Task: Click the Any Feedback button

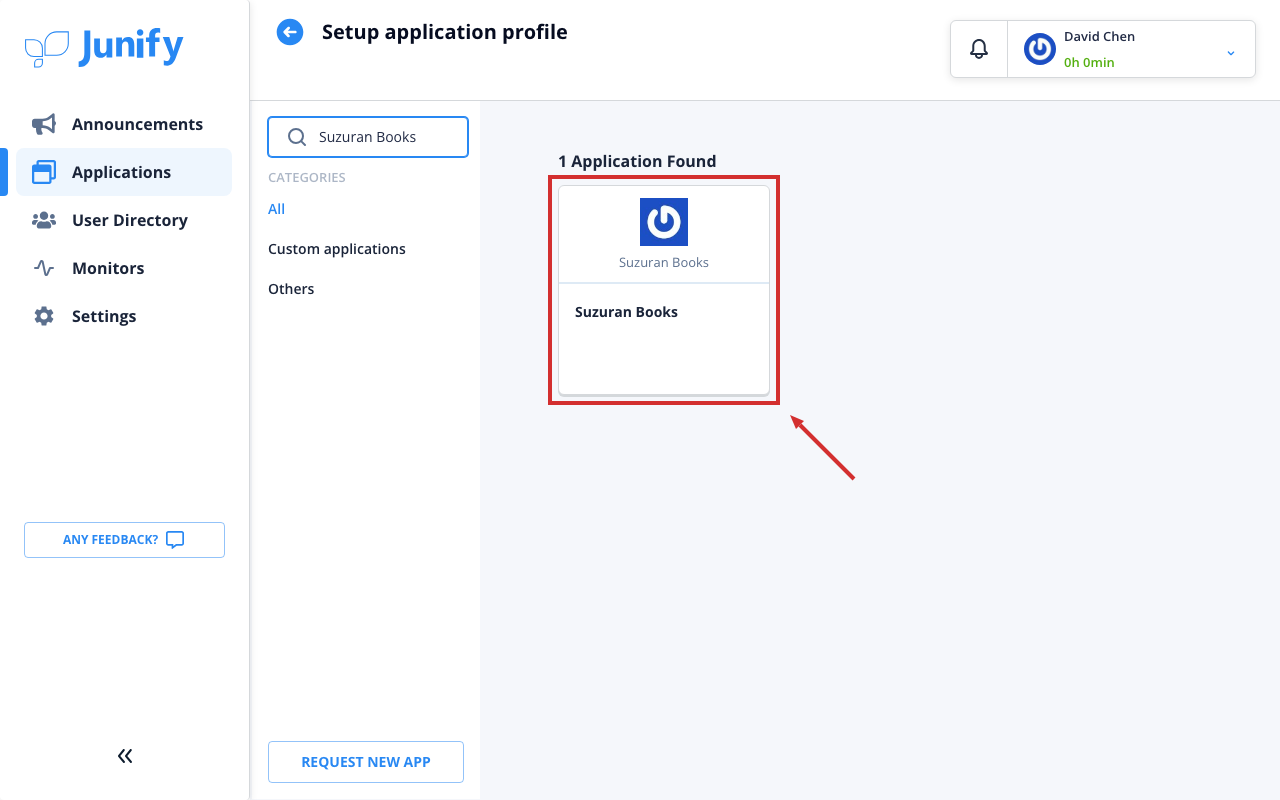Action: point(124,540)
